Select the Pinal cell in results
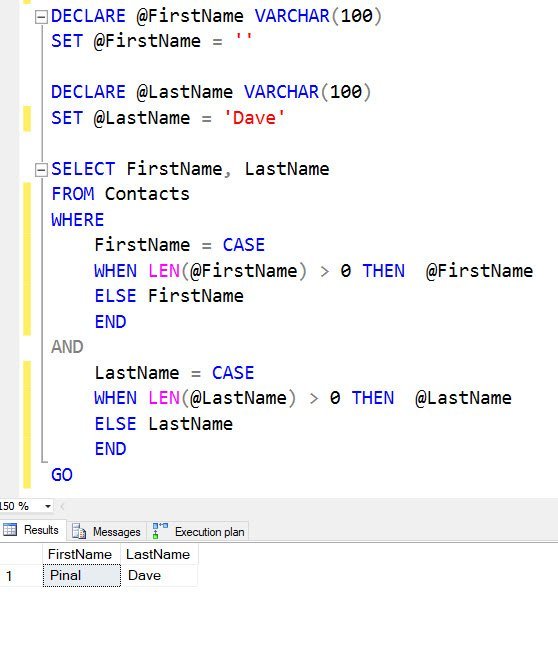The image size is (558, 663). [82, 575]
